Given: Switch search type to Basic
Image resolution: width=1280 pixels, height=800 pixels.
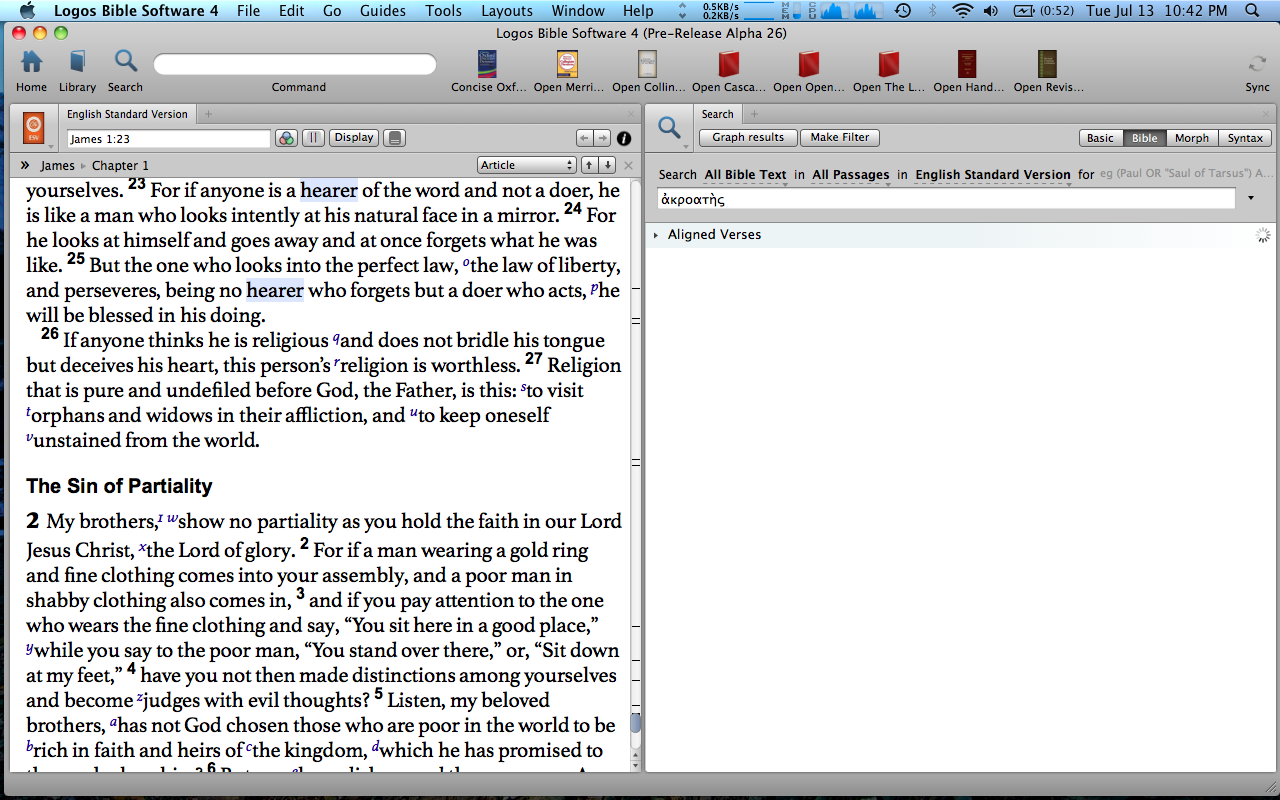Looking at the screenshot, I should [1101, 138].
